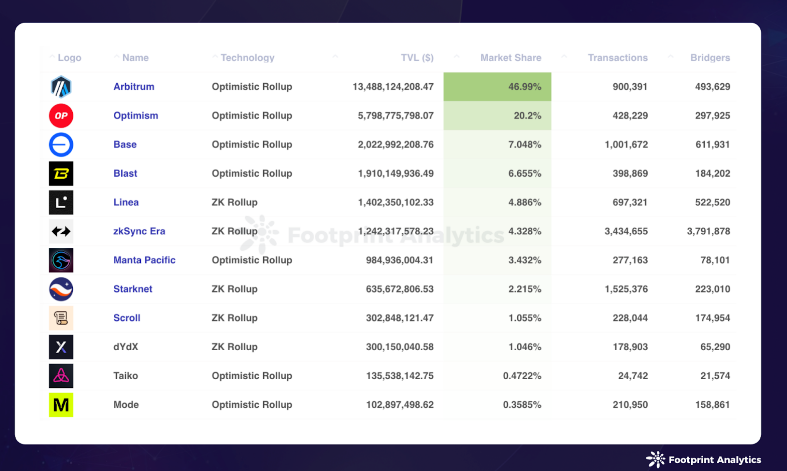Sort by the Market Share column header

(510, 58)
